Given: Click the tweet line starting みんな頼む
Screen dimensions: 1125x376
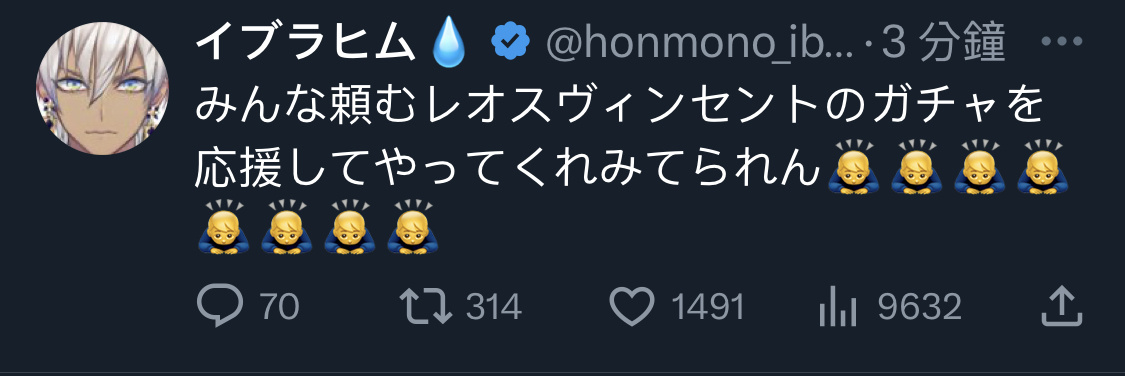Looking at the screenshot, I should 618,107.
